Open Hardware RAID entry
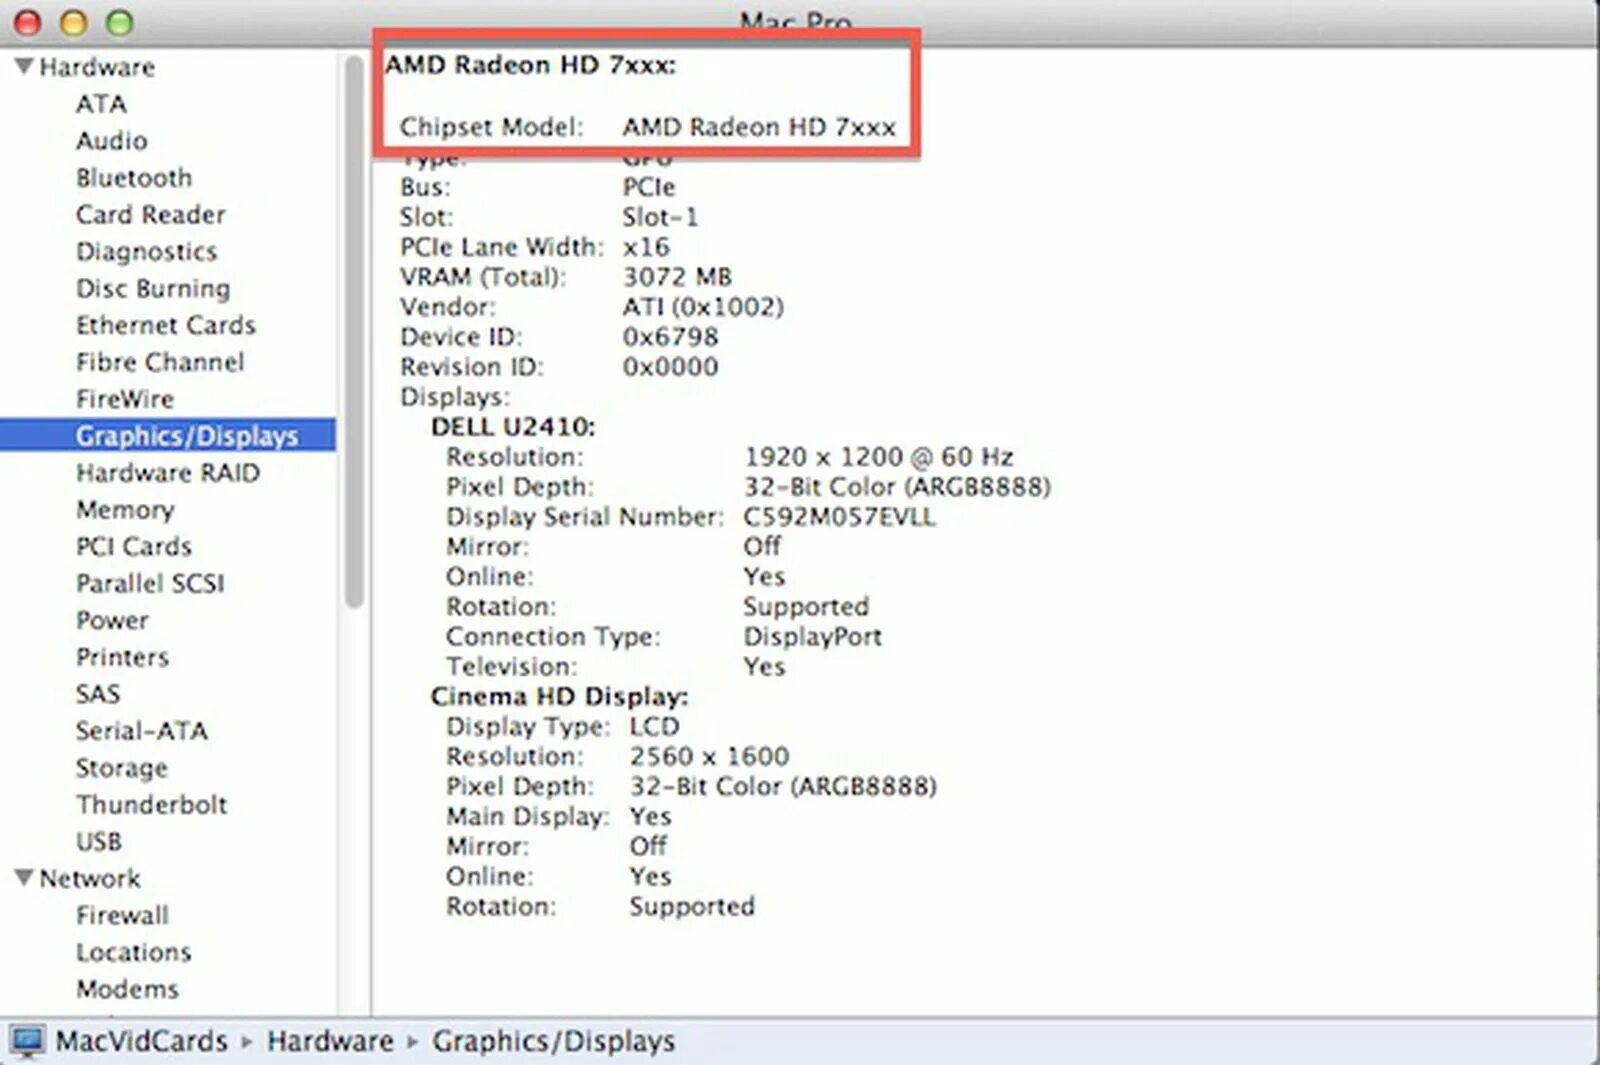The image size is (1600, 1065). pos(168,473)
